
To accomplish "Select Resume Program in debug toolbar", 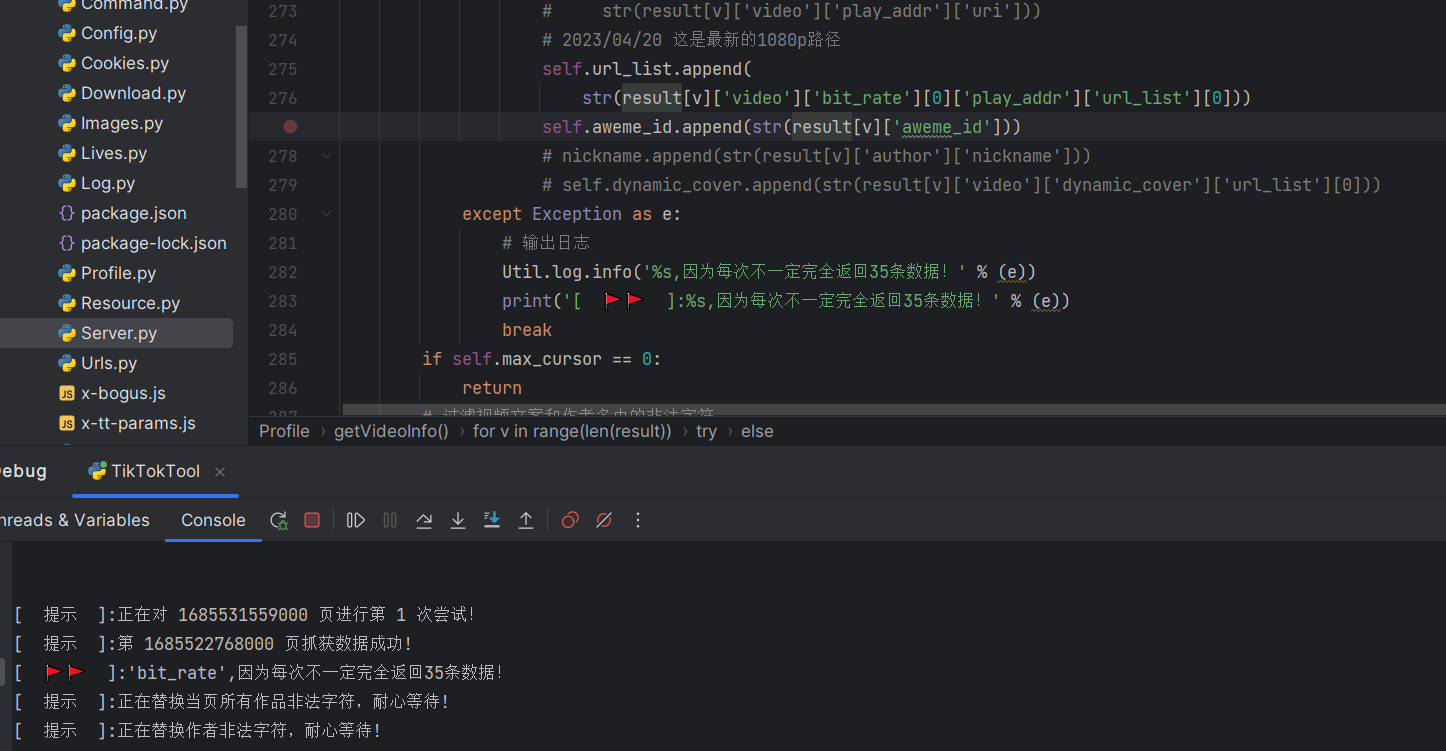I will [x=355, y=520].
